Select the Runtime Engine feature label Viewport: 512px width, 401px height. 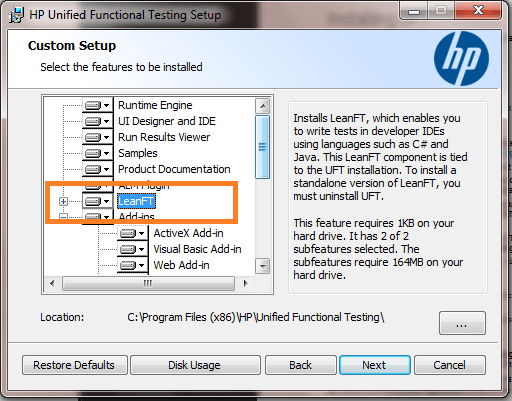(x=155, y=105)
